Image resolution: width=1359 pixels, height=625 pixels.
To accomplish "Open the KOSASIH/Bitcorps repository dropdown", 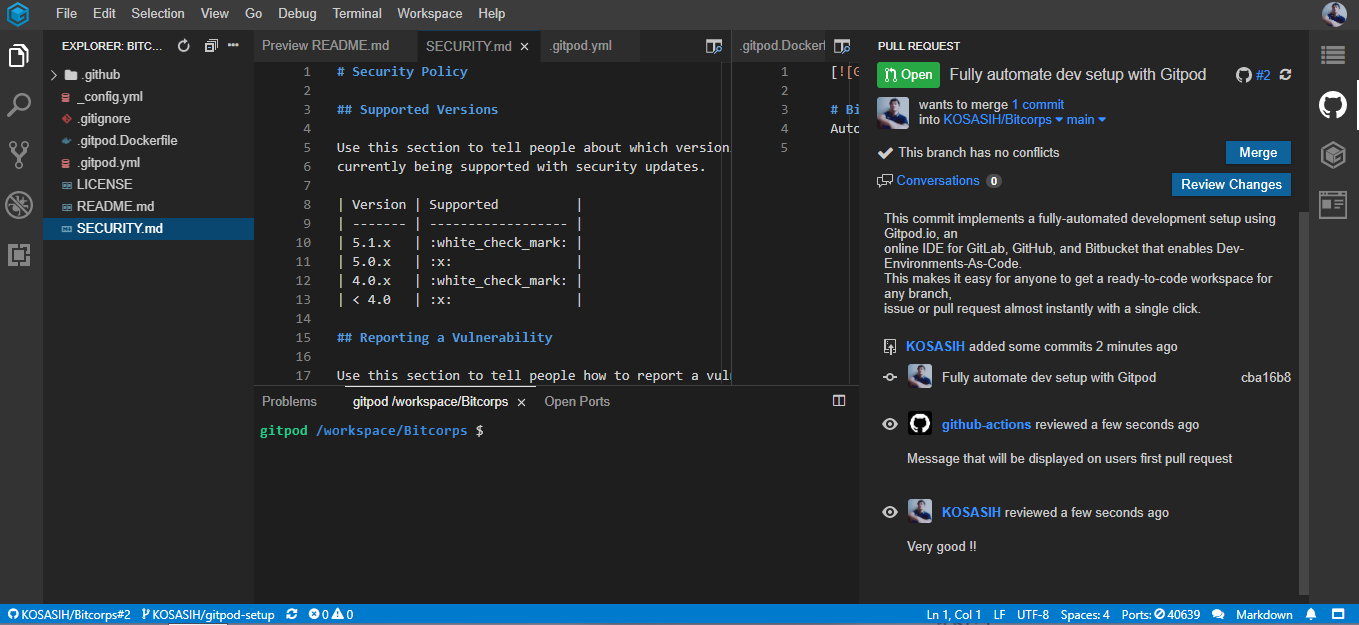I will pyautogui.click(x=1003, y=120).
